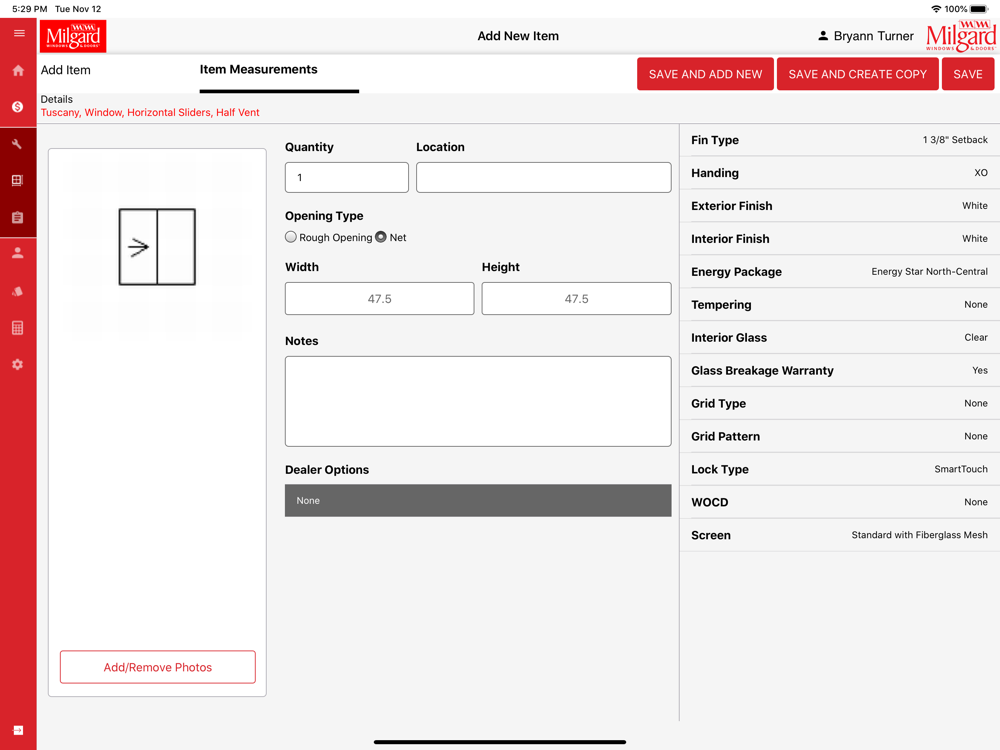Image resolution: width=1000 pixels, height=750 pixels.
Task: Tap the 5:29 PM clock in status bar
Action: 29,9
